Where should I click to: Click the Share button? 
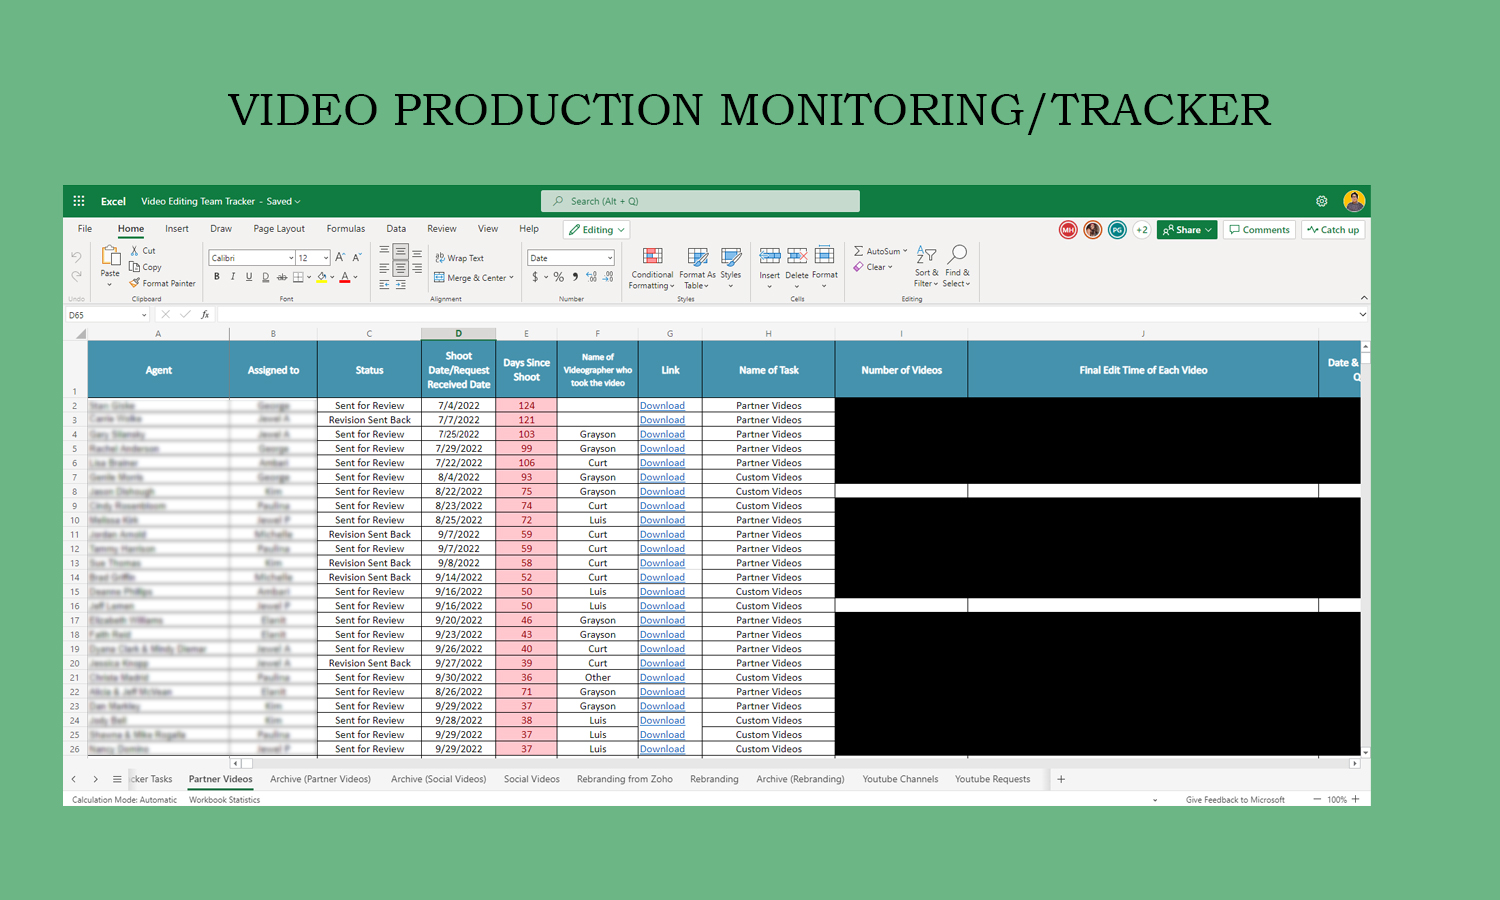(x=1187, y=230)
